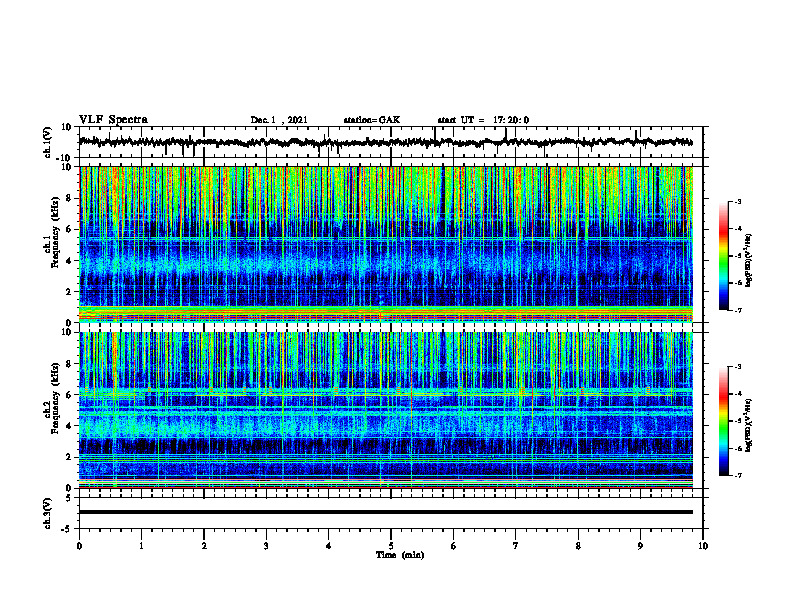792x612 pixels.
Task: Click the "-5" tick of the ch.3(V) axis
Action: click(67, 529)
